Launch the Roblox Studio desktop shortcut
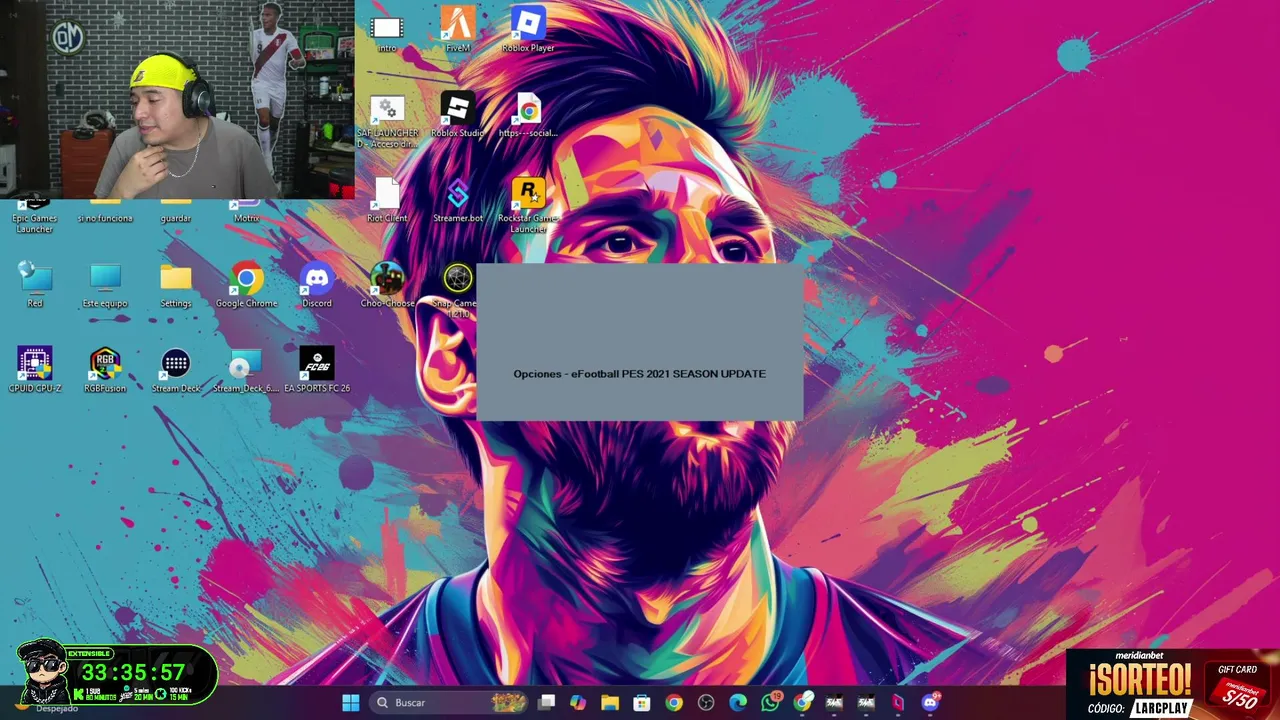 tap(458, 109)
